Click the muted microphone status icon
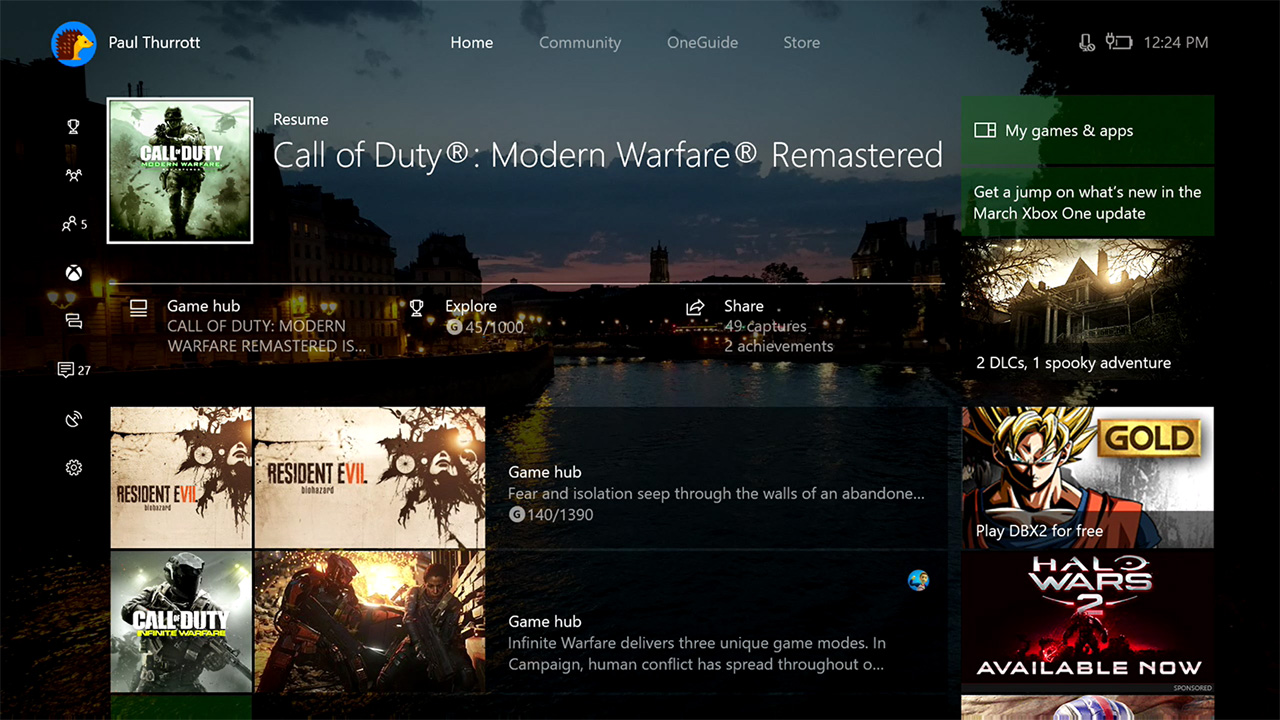Image resolution: width=1280 pixels, height=720 pixels. pyautogui.click(x=1087, y=42)
